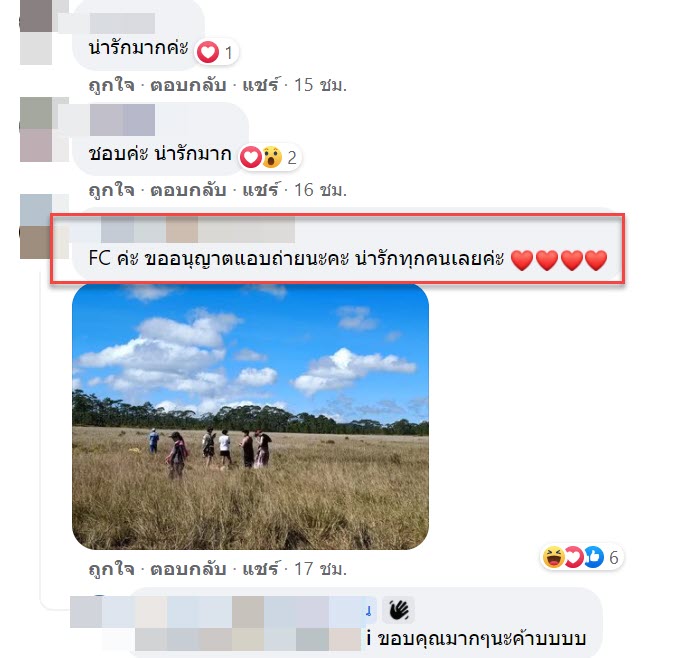Click the waving hand sticker in the reply

[398, 610]
